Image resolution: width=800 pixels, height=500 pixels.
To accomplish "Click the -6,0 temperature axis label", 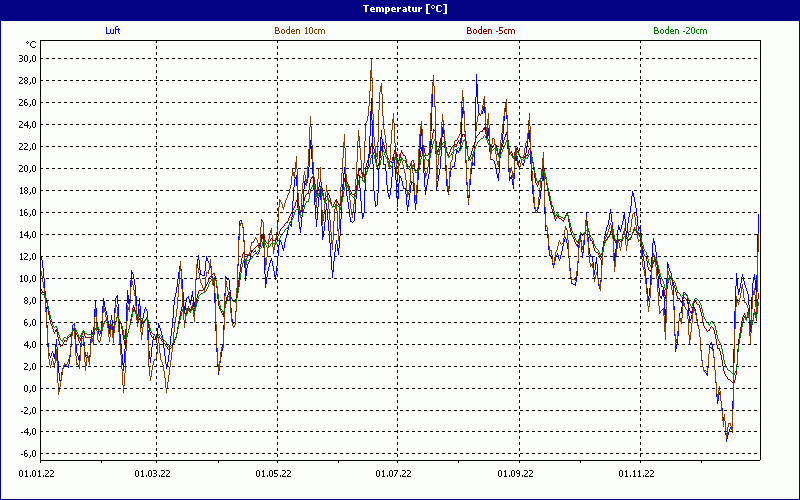I will pos(27,454).
